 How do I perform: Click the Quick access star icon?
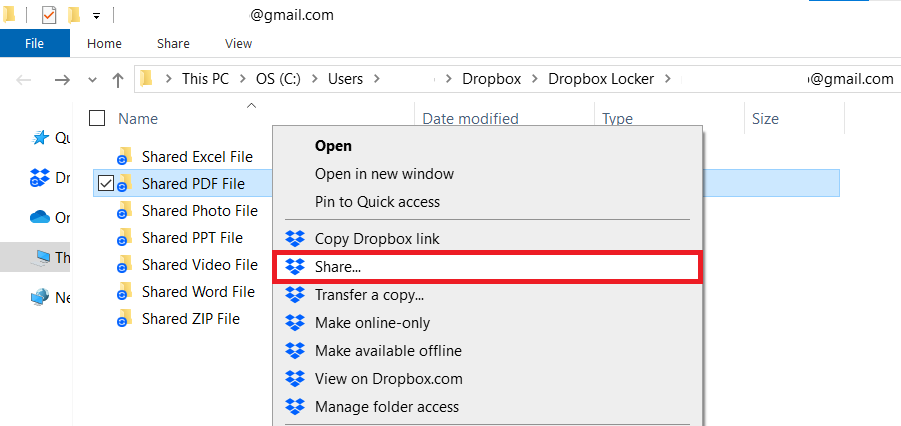coord(40,138)
